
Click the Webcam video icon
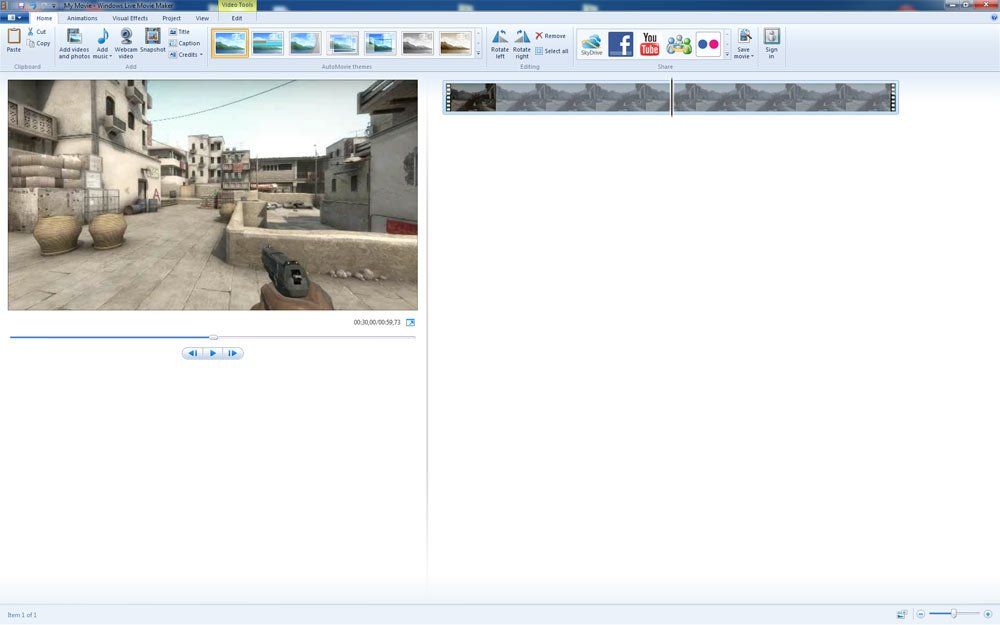[126, 40]
